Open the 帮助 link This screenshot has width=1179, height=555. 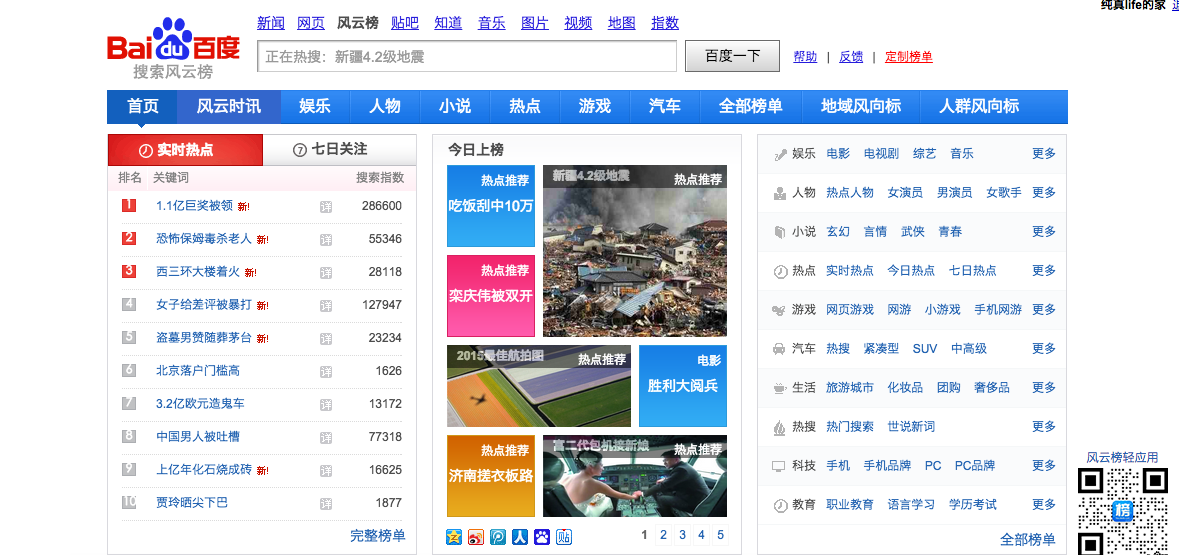tap(805, 56)
